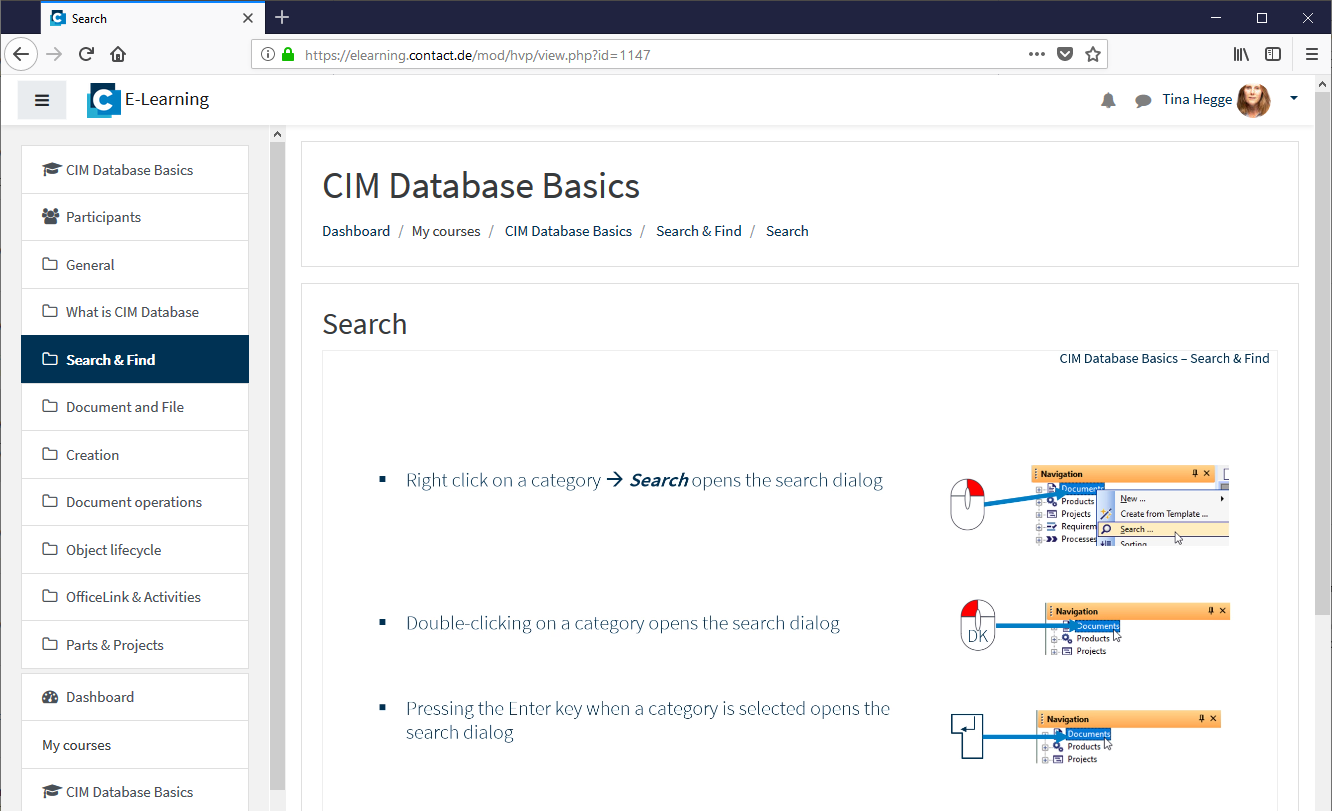This screenshot has width=1332, height=811.
Task: Click My courses breadcrumb link
Action: pos(446,231)
